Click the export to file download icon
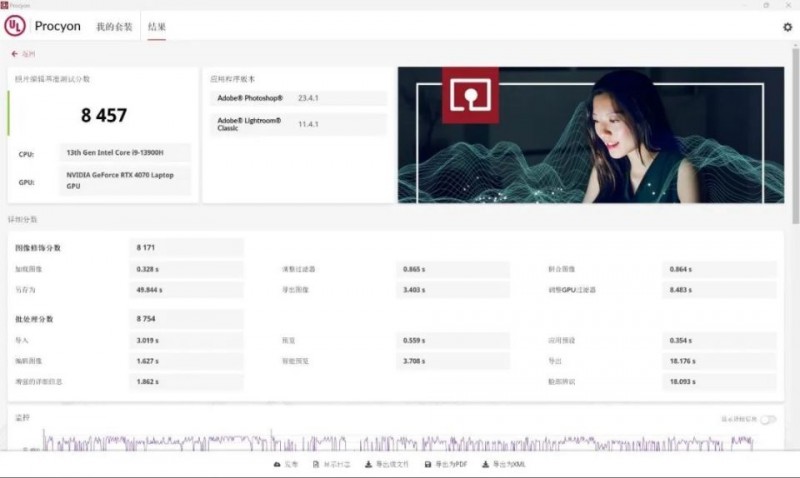This screenshot has width=800, height=478. coord(368,465)
